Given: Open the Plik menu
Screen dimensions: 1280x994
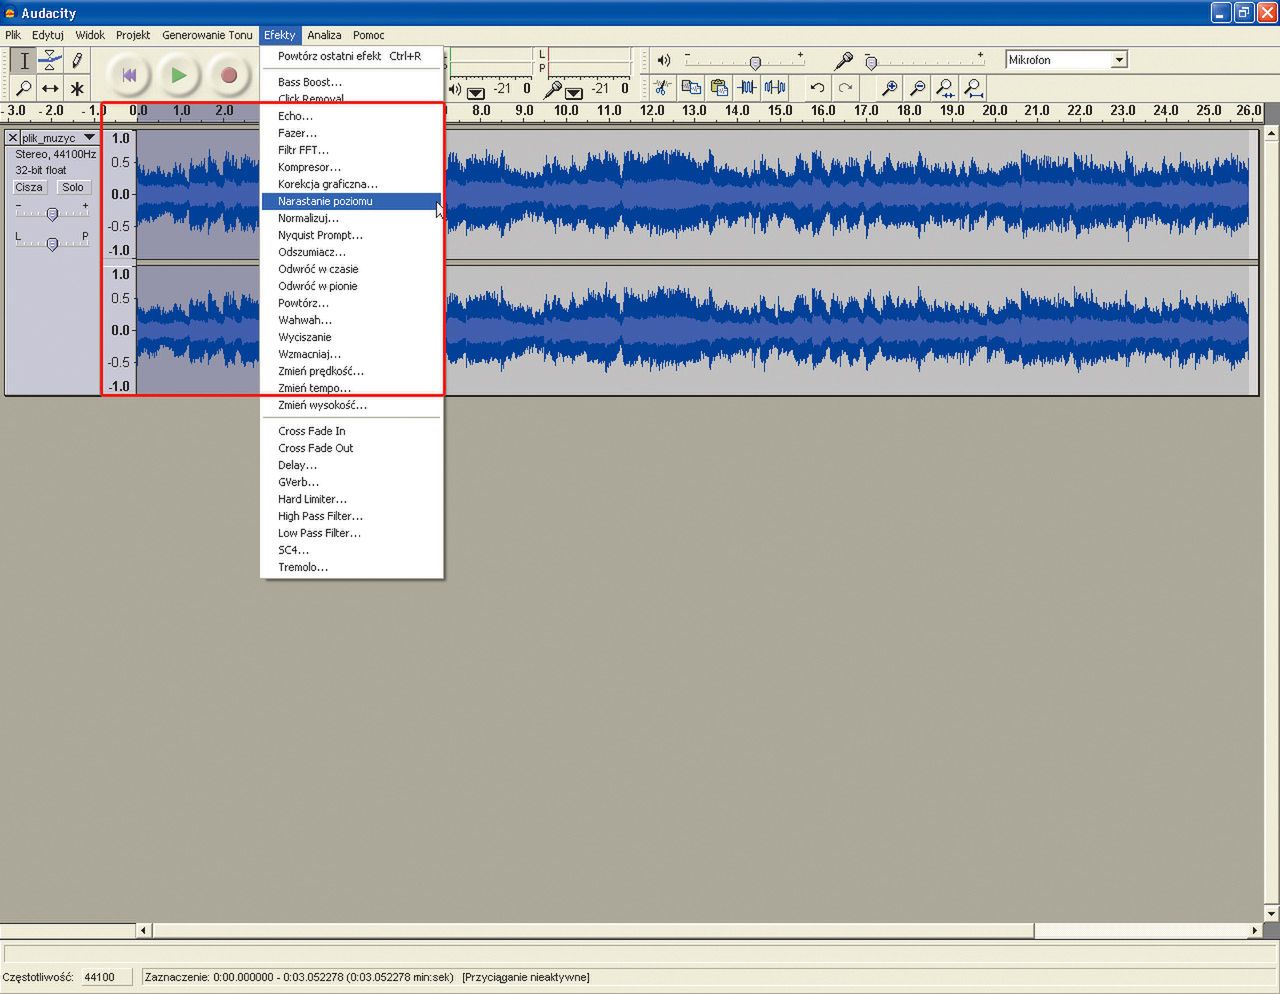Looking at the screenshot, I should tap(13, 35).
